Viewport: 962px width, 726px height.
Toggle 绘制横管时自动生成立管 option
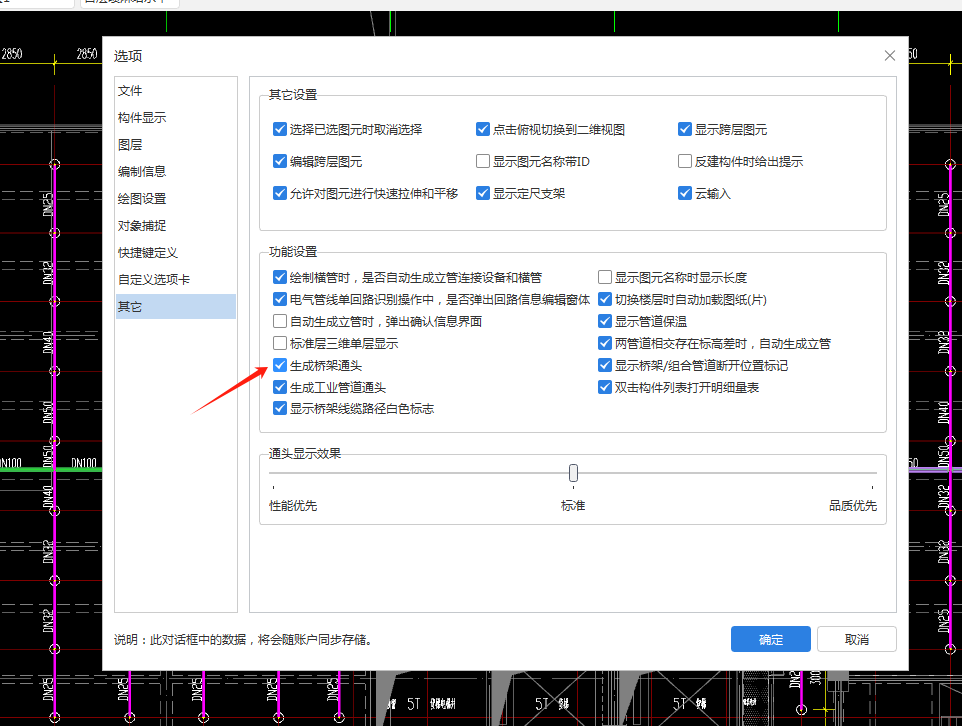pos(280,277)
